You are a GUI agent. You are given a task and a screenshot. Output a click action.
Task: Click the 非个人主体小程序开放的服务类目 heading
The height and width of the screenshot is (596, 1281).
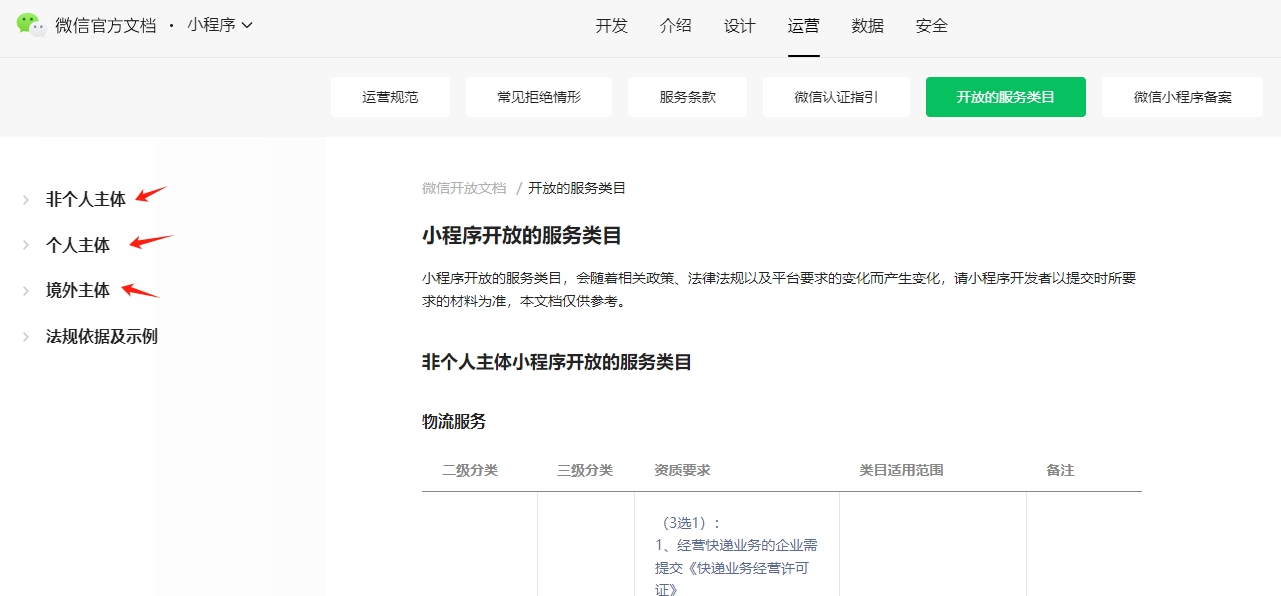557,362
